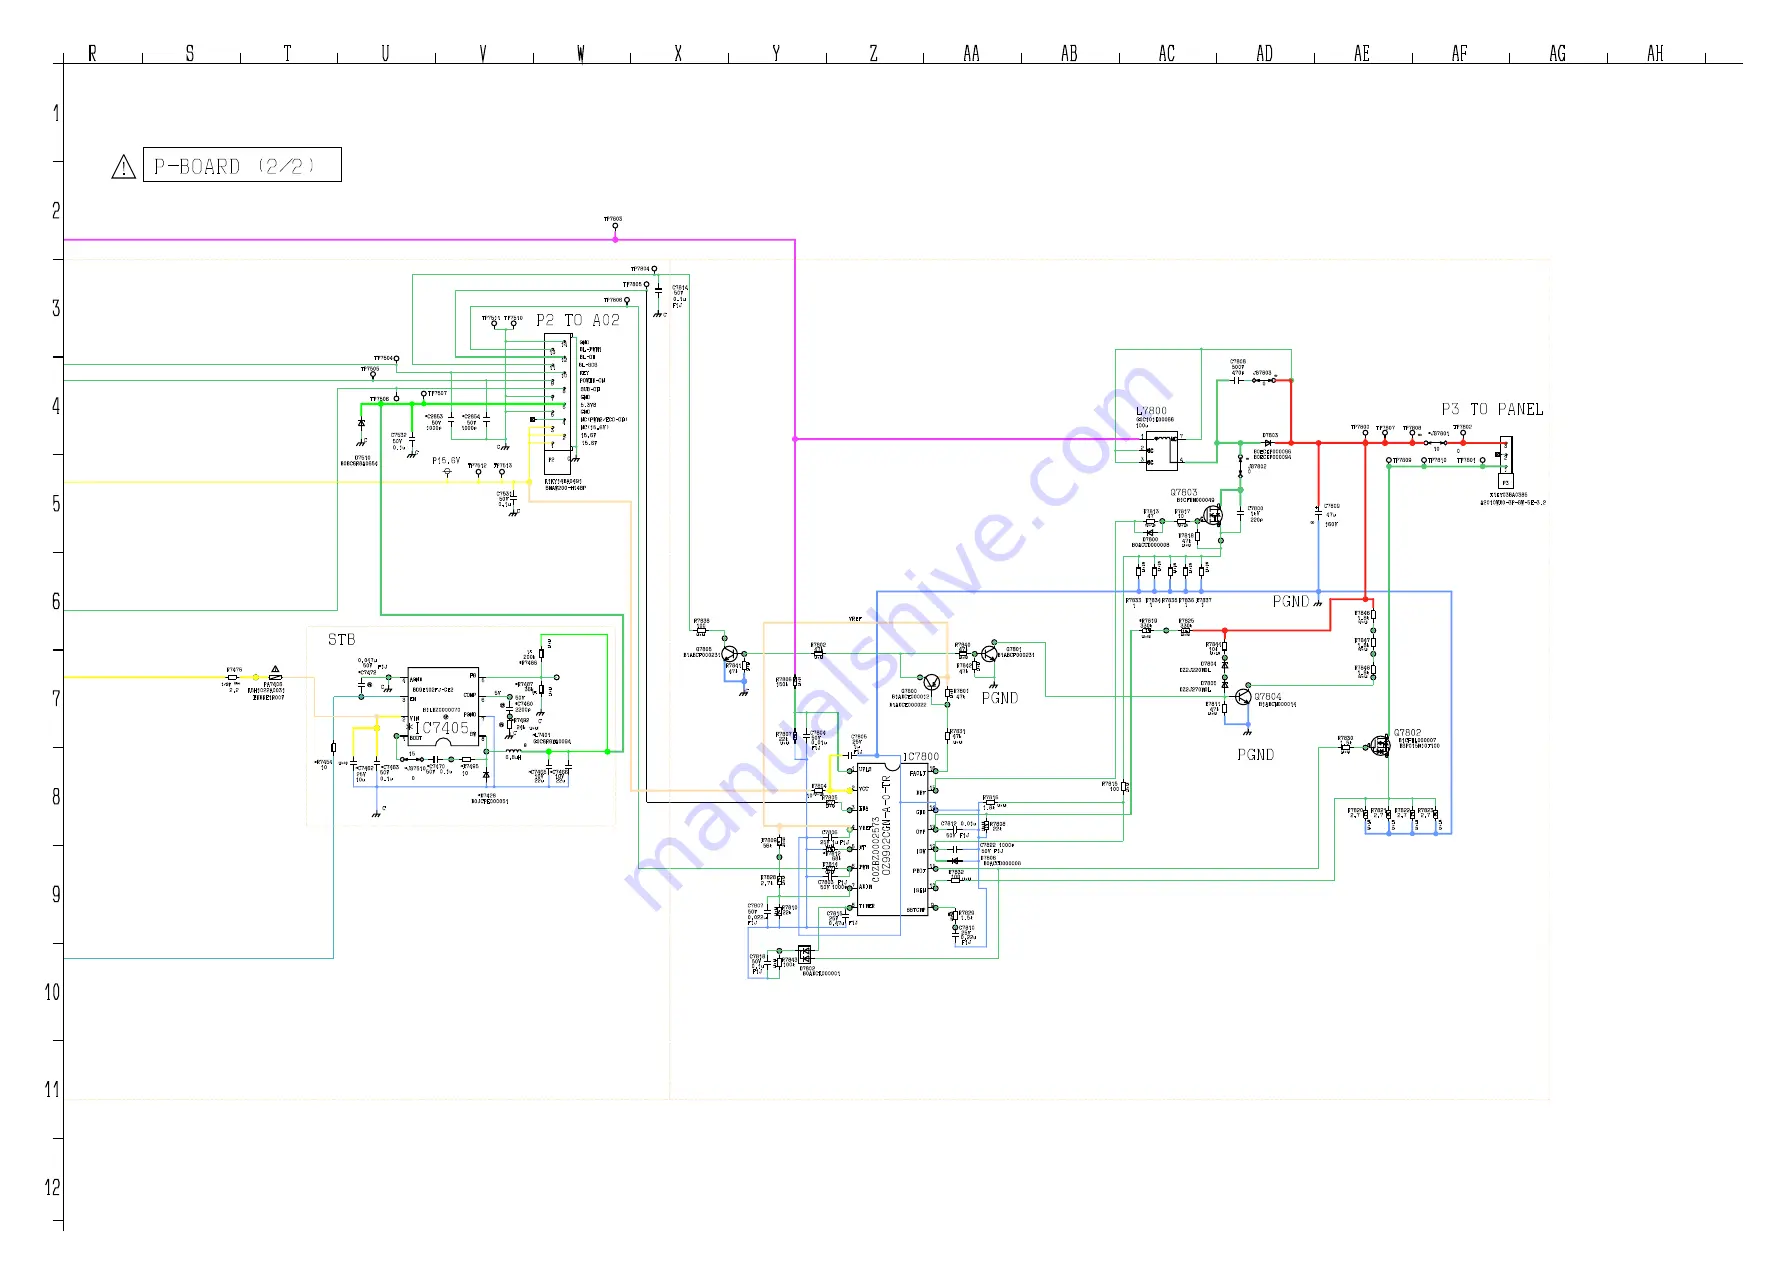Click the Q7805 transistor symbol
The width and height of the screenshot is (1787, 1263).
coord(729,653)
